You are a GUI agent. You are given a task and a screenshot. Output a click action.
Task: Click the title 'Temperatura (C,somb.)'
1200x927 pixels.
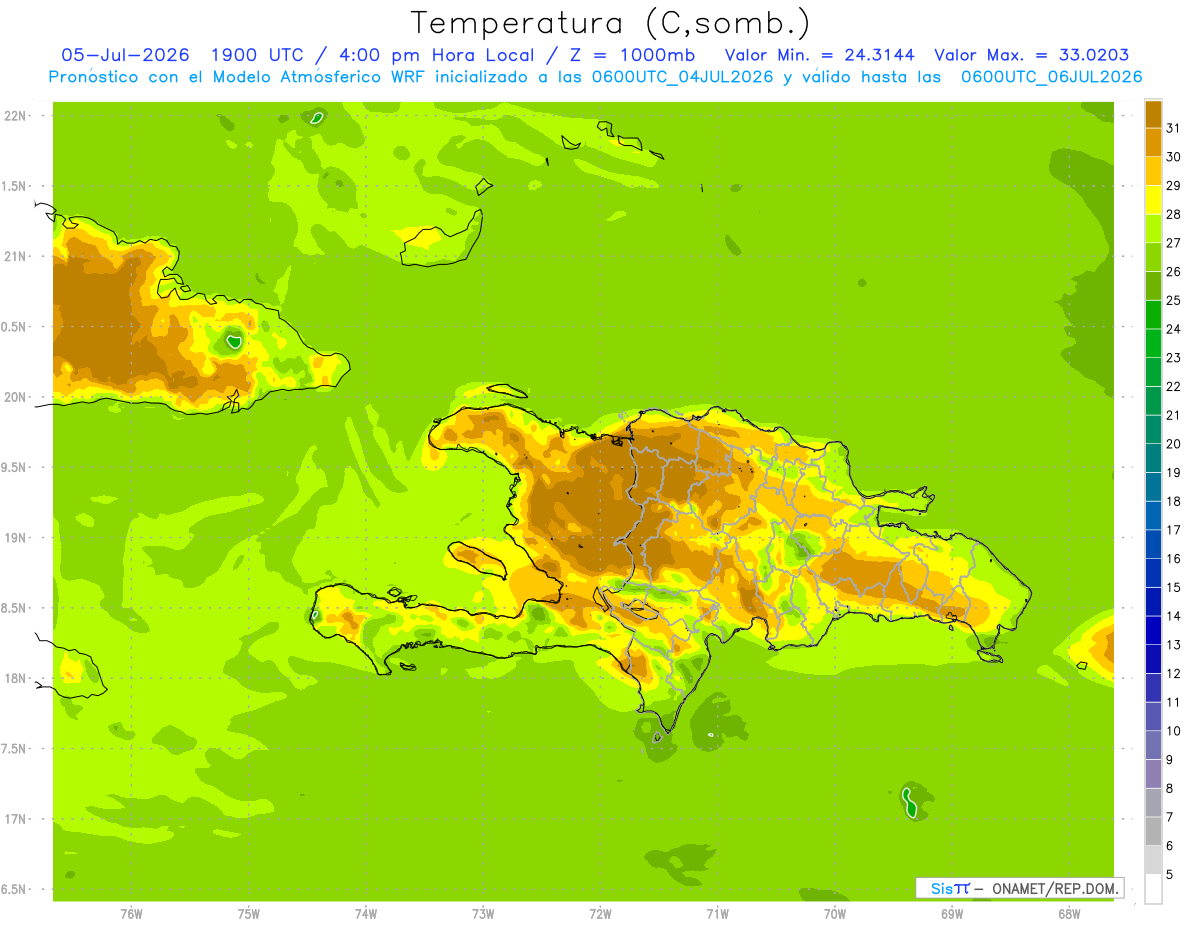(x=610, y=23)
